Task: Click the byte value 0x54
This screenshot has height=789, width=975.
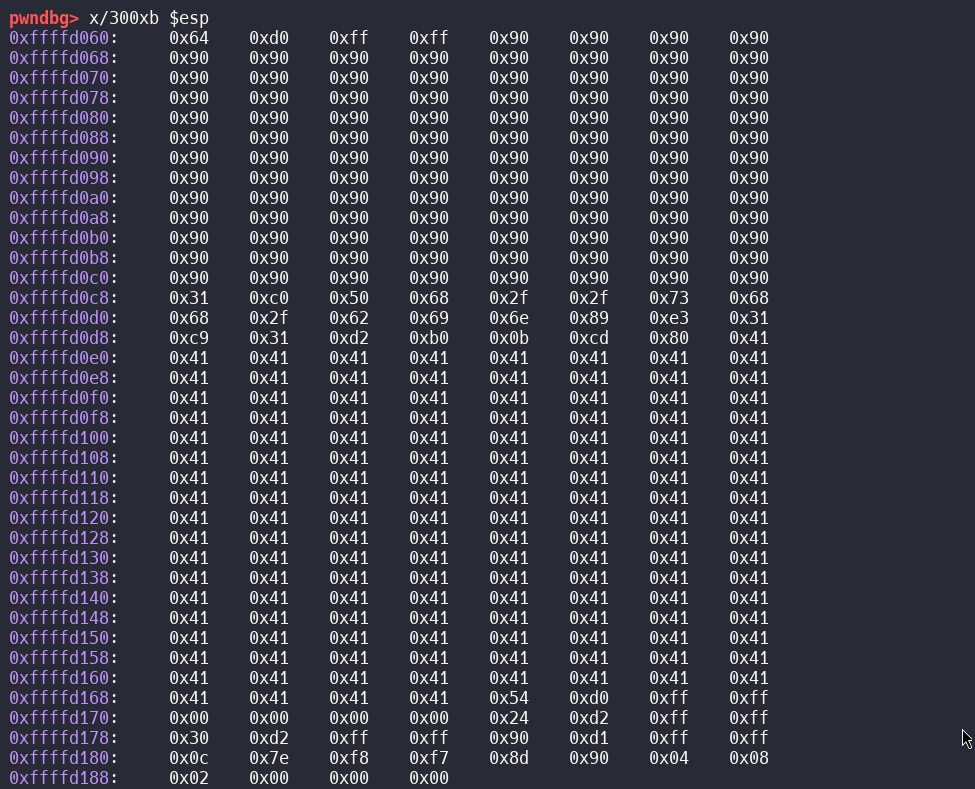Action: pos(509,698)
